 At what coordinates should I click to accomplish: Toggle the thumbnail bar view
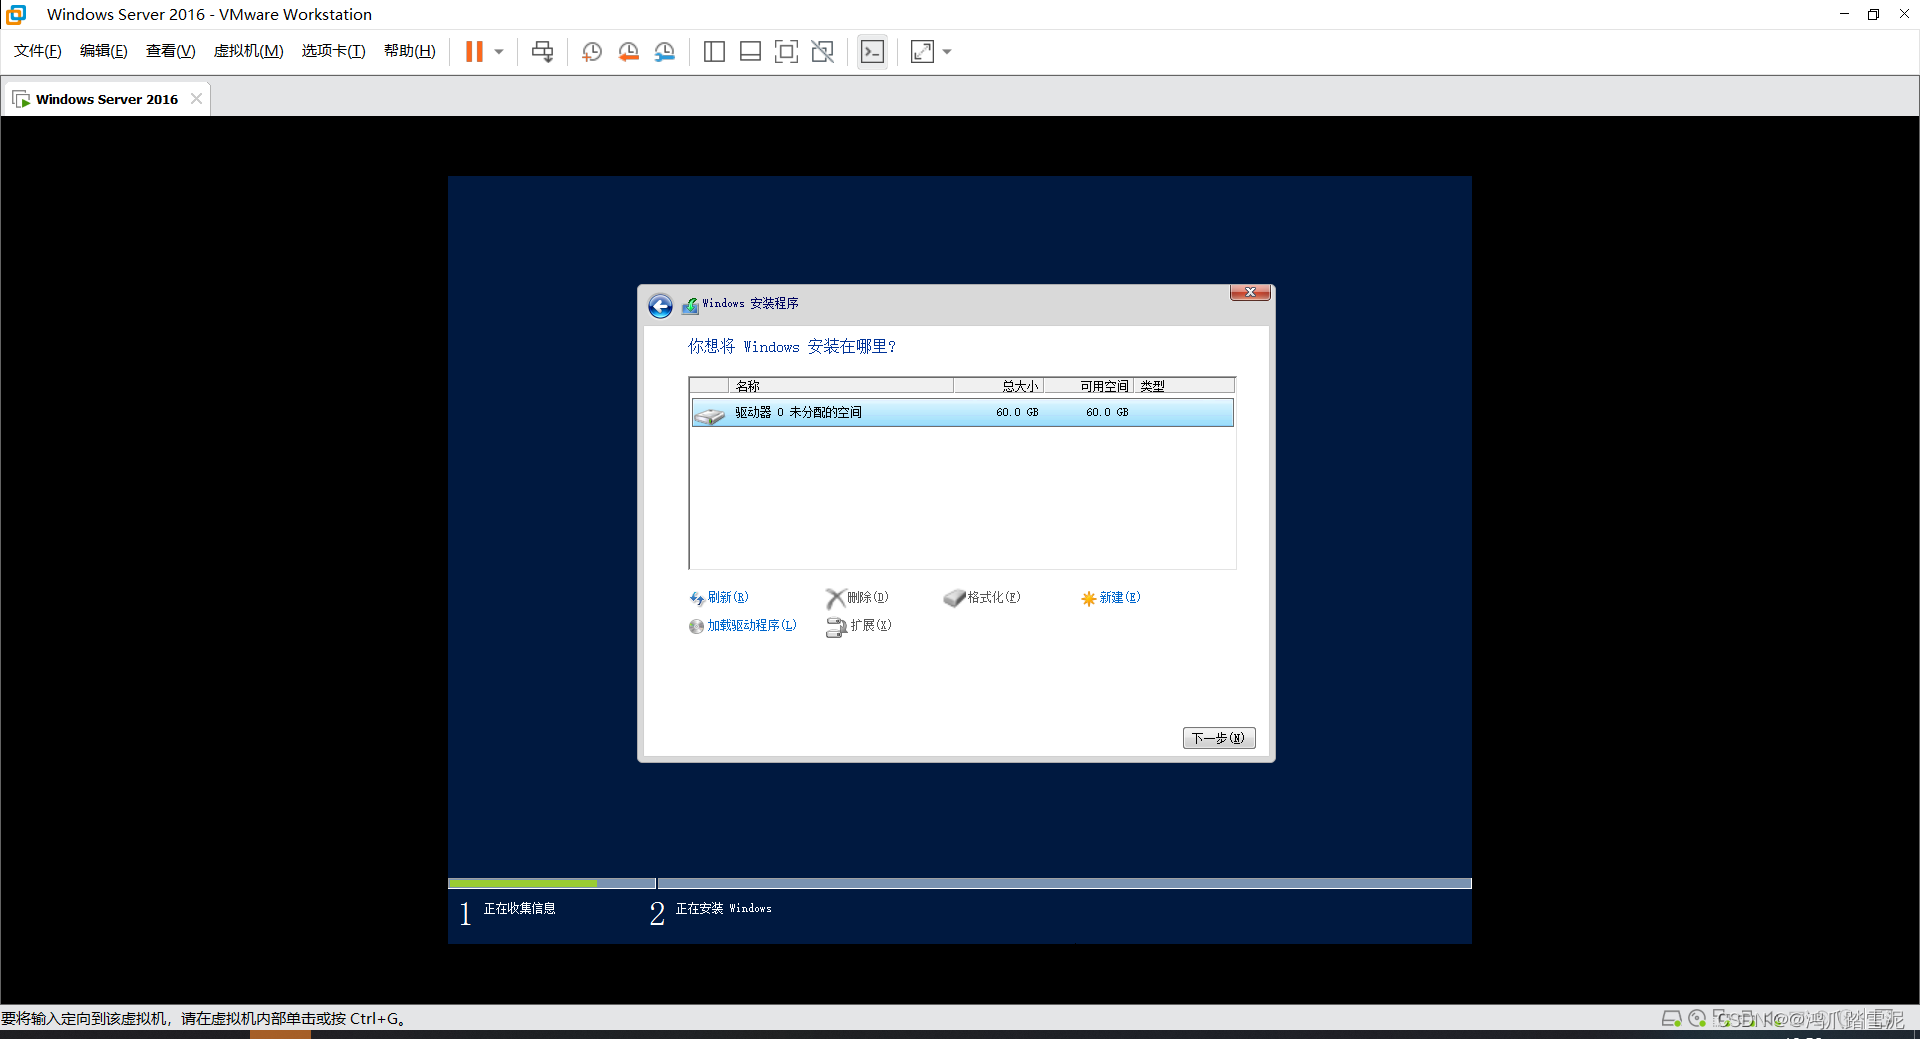pos(750,52)
